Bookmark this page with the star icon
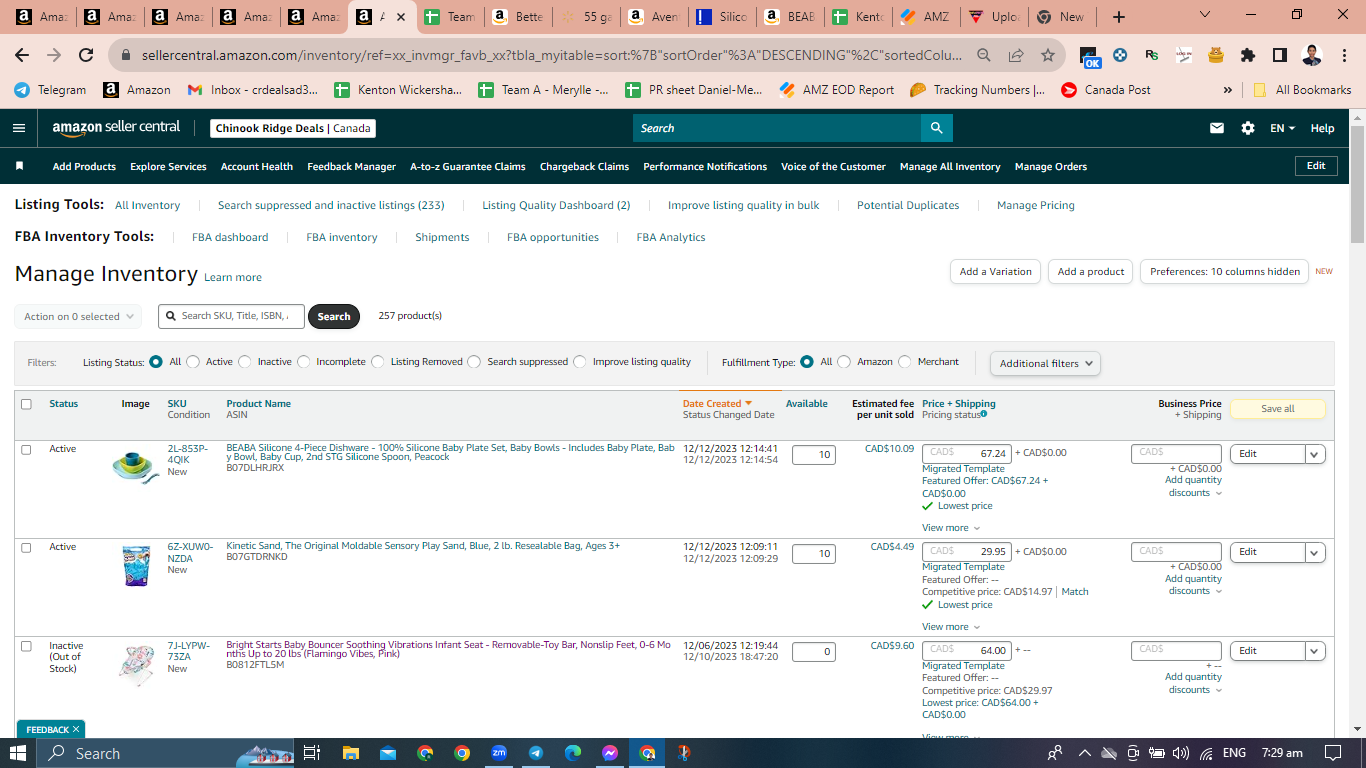 (x=1047, y=55)
